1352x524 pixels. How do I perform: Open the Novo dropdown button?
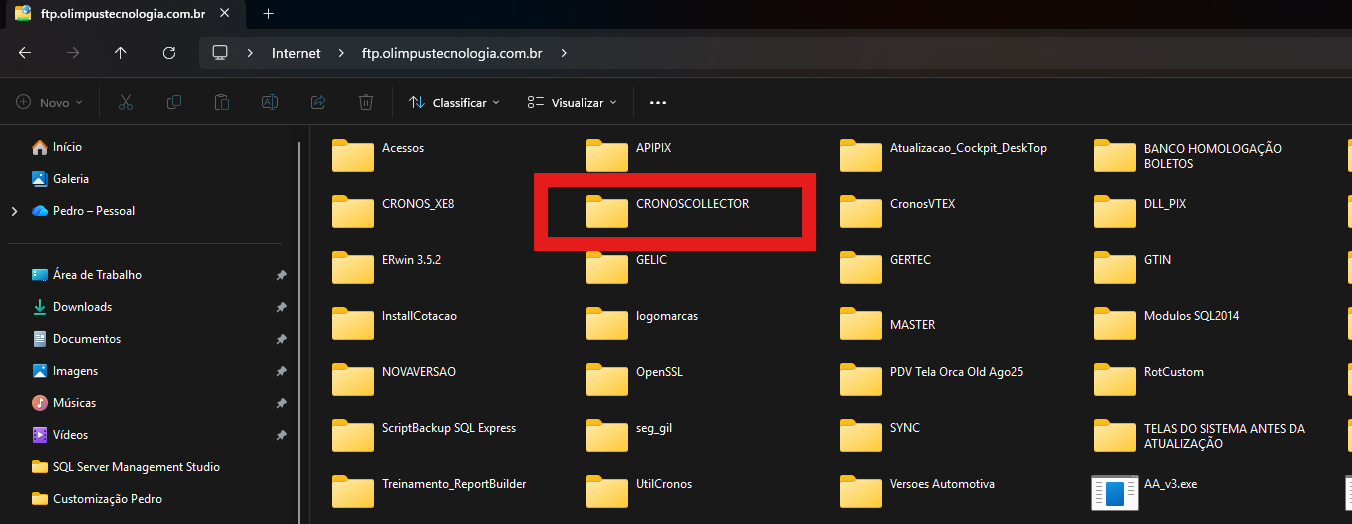pyautogui.click(x=50, y=102)
